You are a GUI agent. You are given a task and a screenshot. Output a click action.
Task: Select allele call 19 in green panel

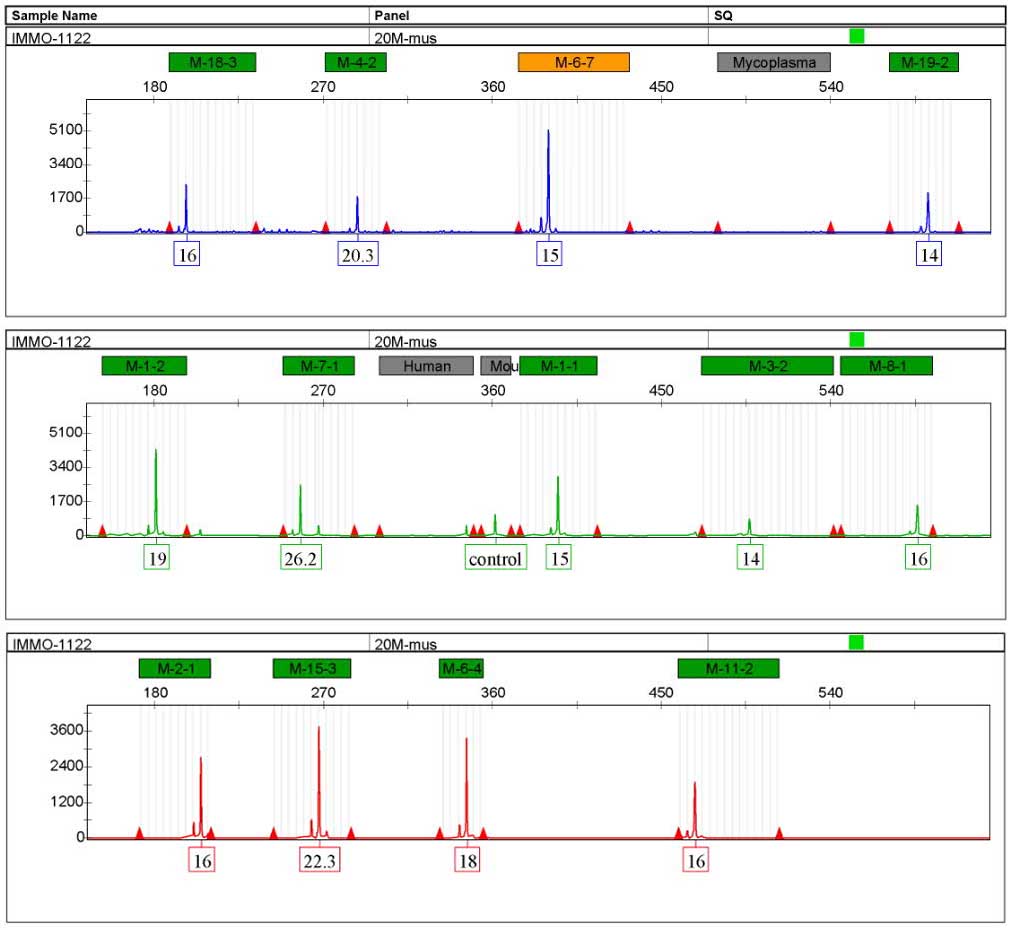pyautogui.click(x=157, y=557)
